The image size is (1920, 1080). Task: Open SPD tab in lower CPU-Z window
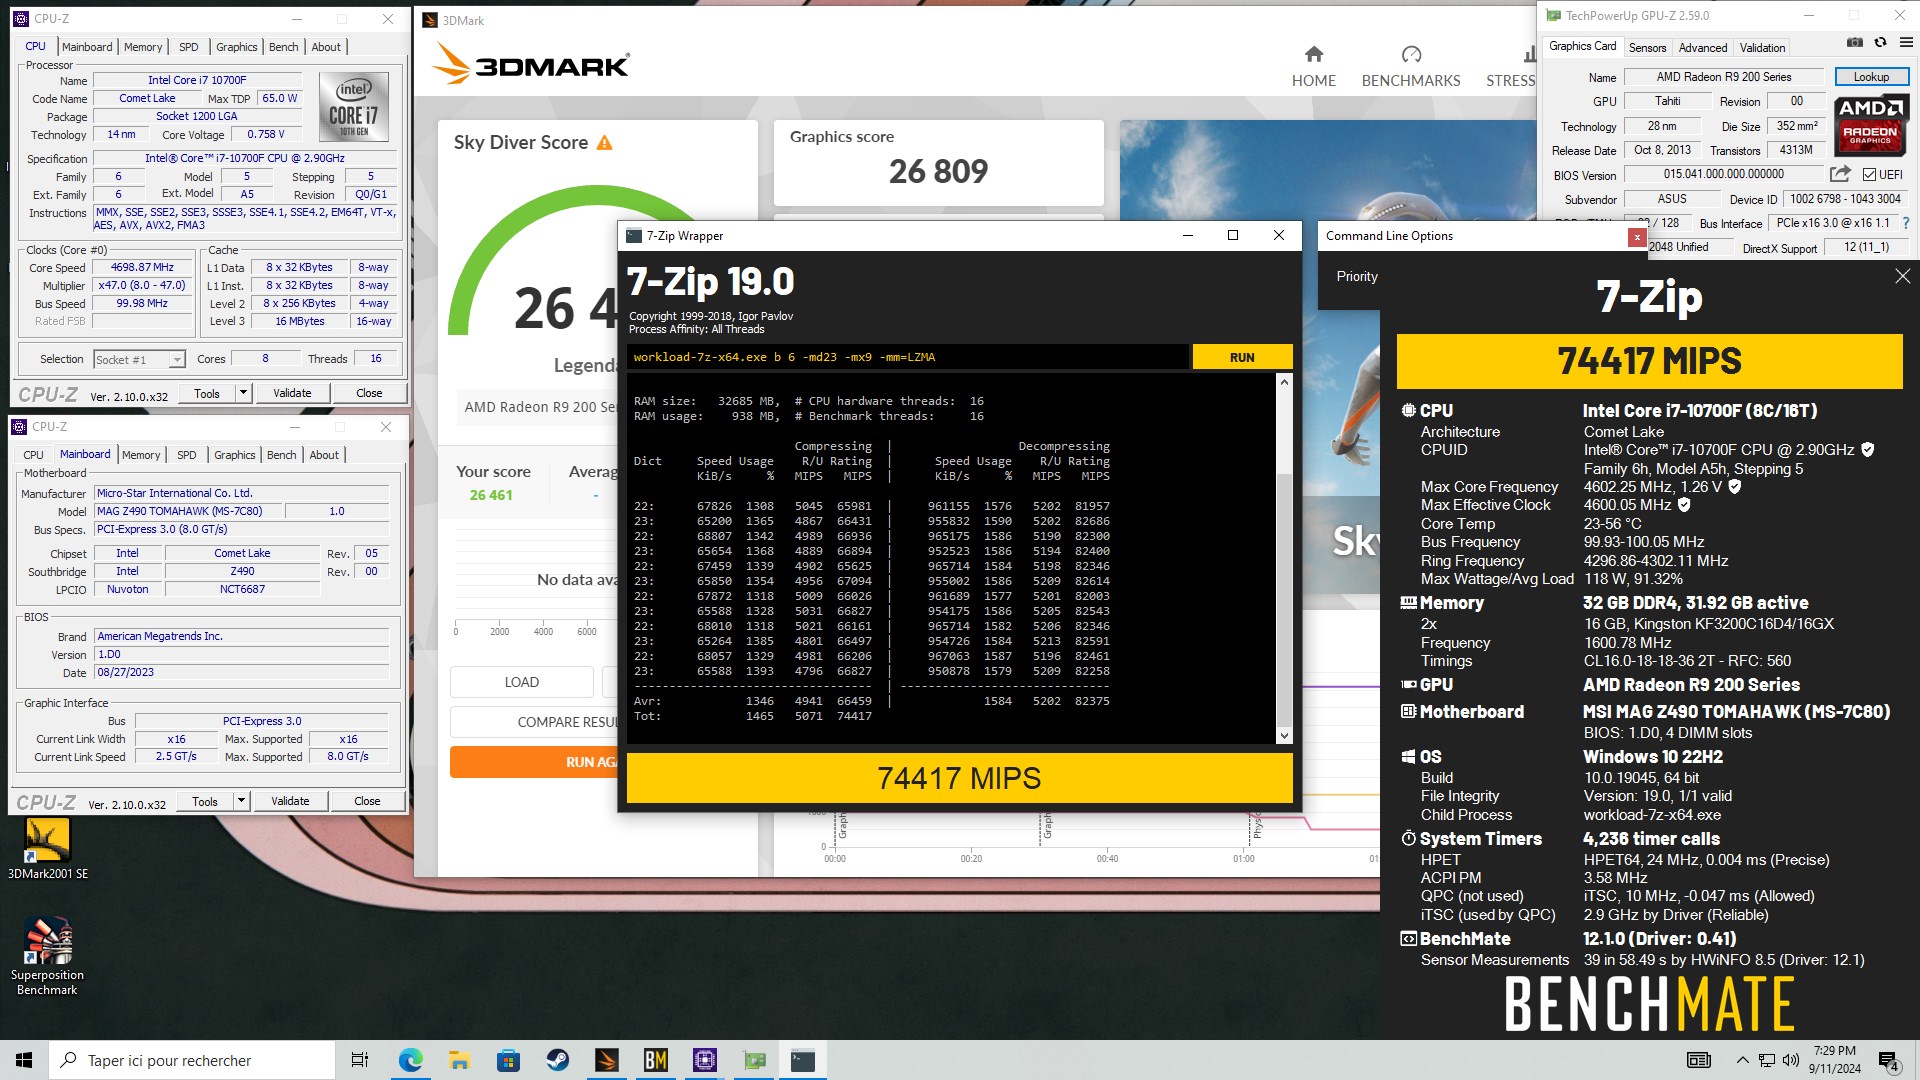187,455
